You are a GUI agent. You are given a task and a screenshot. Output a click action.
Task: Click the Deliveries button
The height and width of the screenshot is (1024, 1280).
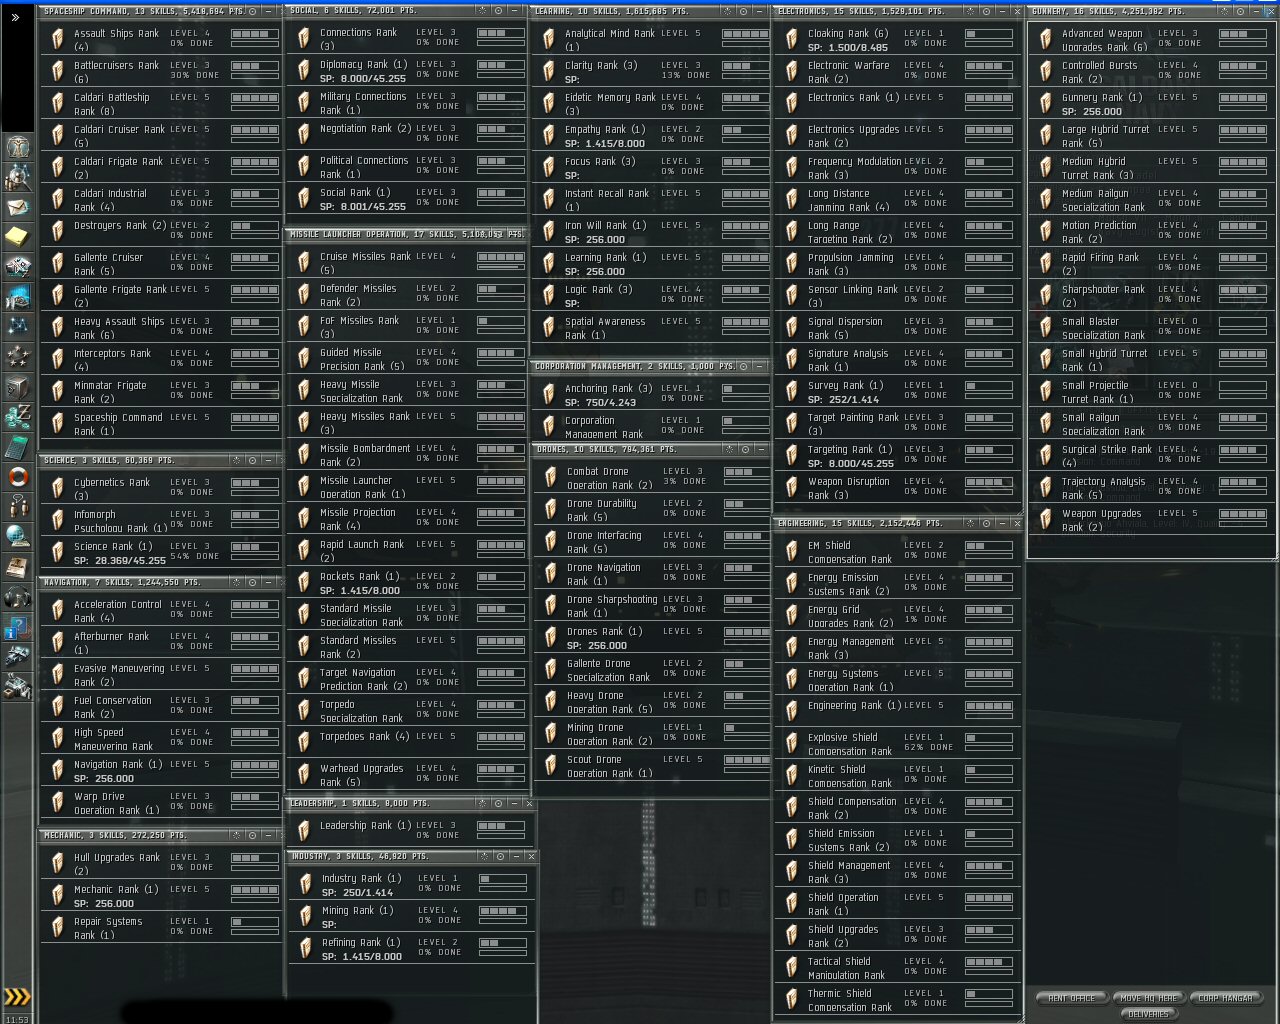pos(1148,1013)
